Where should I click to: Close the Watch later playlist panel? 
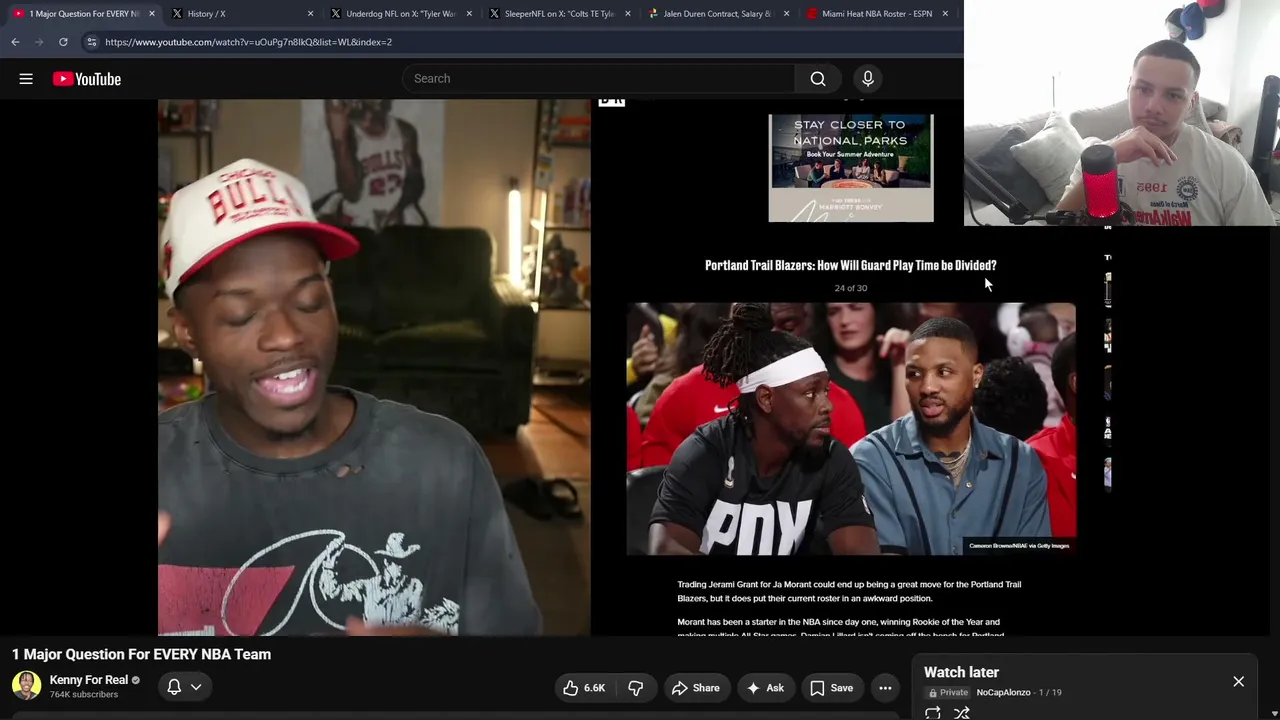point(1238,682)
